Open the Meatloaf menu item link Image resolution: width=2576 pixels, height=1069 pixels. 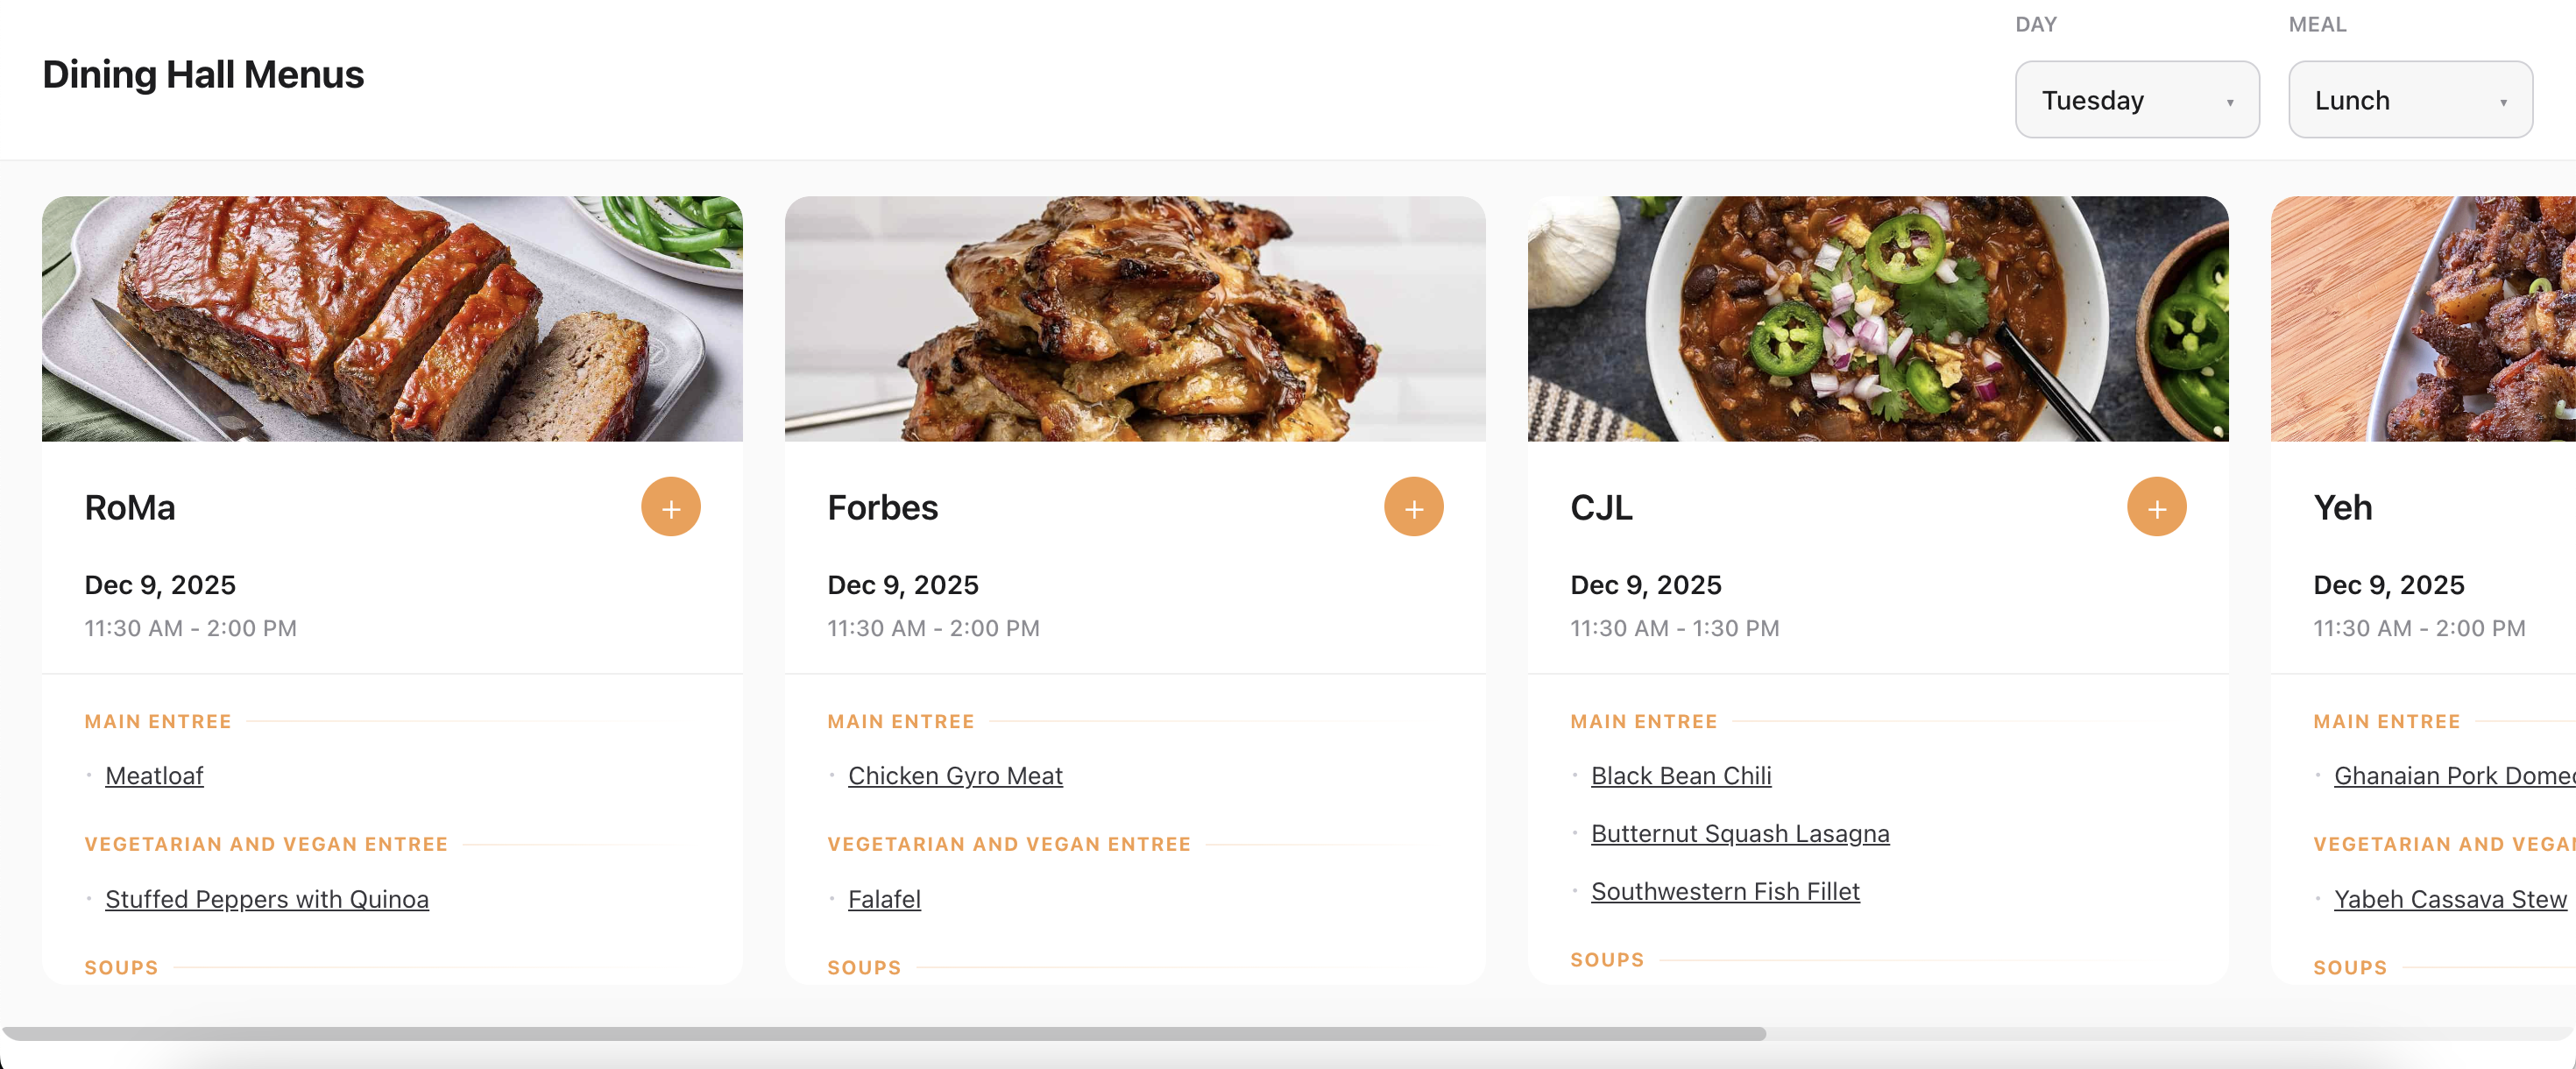click(x=154, y=776)
